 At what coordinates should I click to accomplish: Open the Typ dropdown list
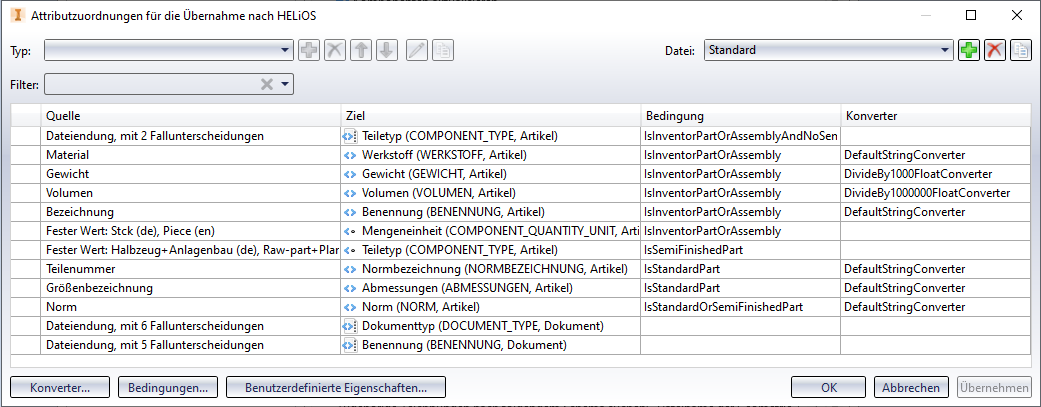coord(286,50)
